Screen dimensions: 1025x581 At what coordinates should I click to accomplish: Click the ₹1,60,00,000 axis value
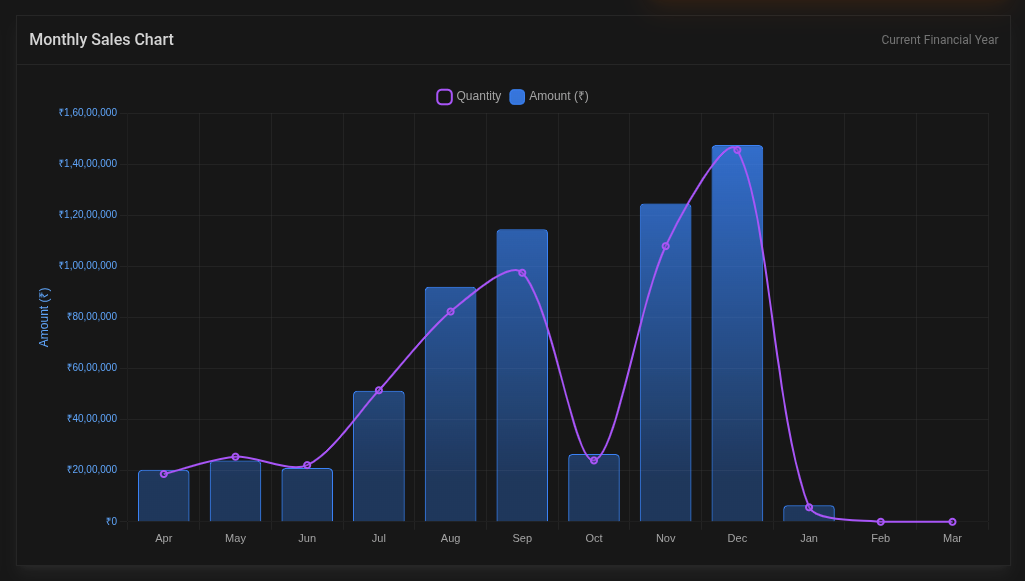point(87,112)
